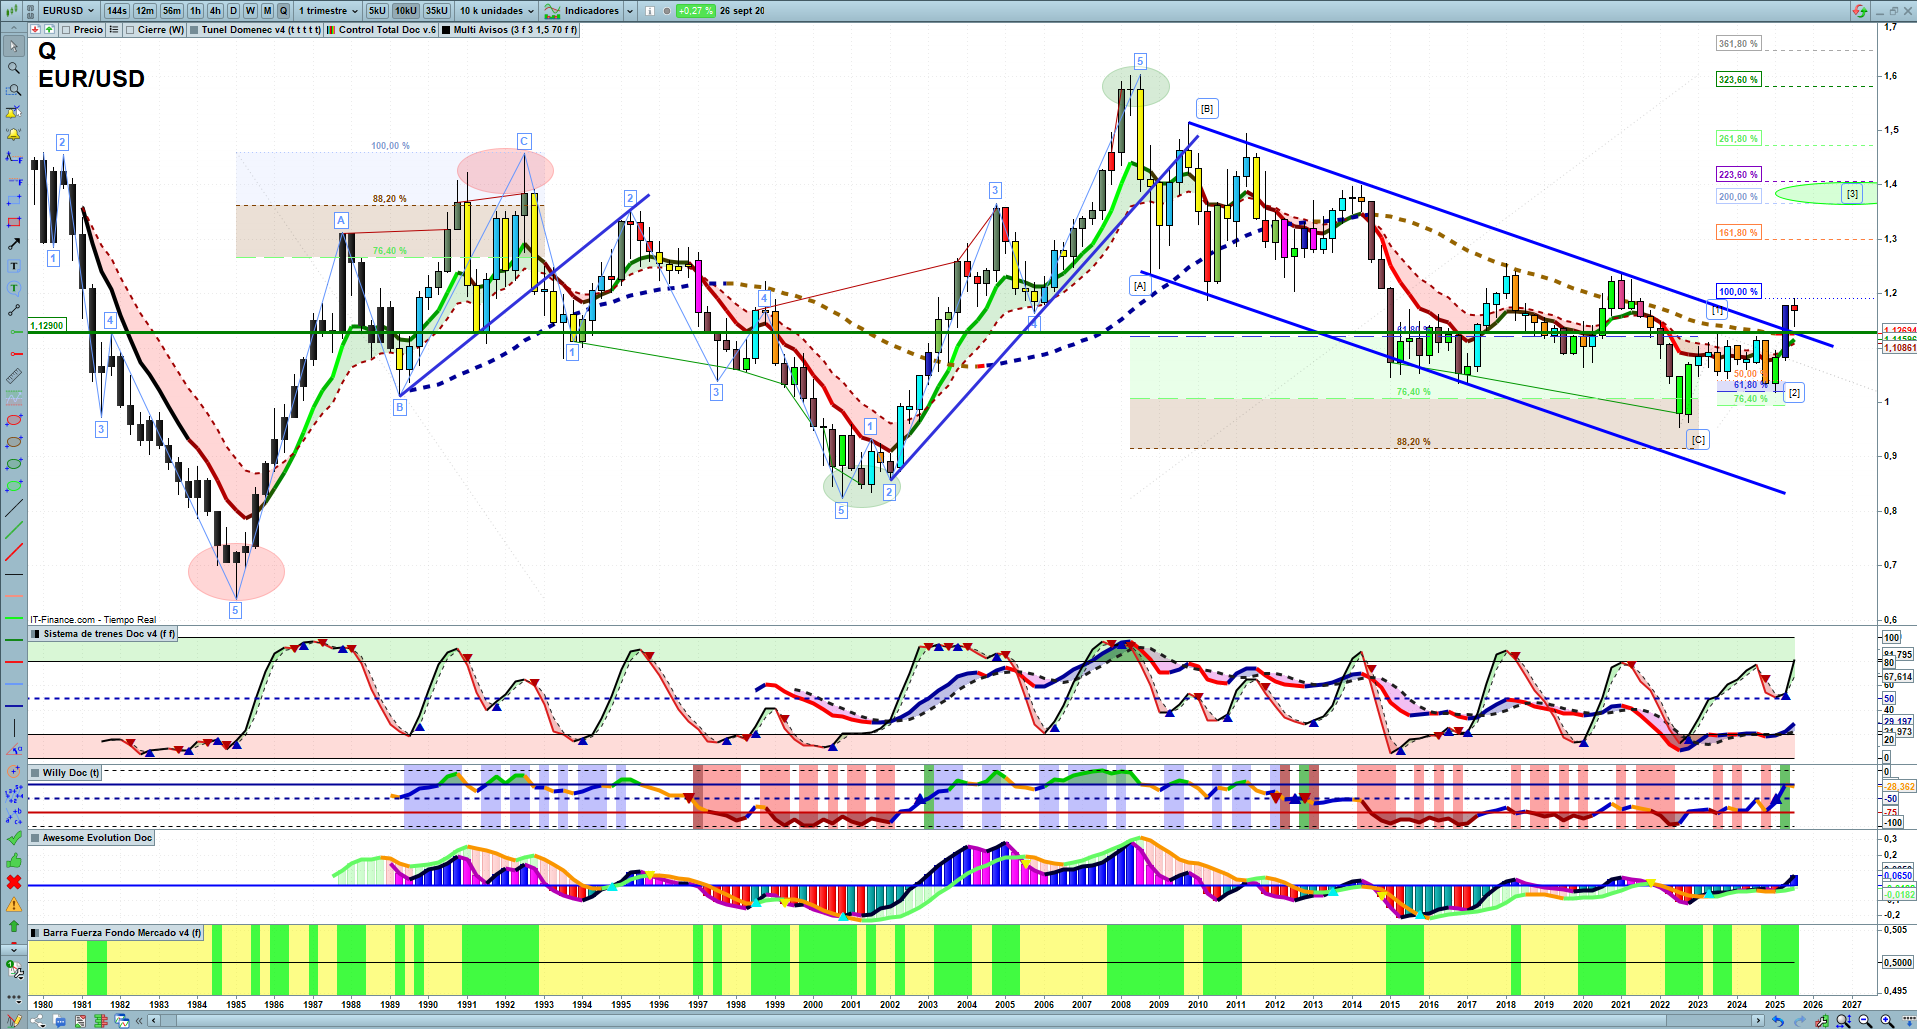Click the Tunel Domenec v4 color swatch
This screenshot has width=1917, height=1029.
pyautogui.click(x=194, y=30)
